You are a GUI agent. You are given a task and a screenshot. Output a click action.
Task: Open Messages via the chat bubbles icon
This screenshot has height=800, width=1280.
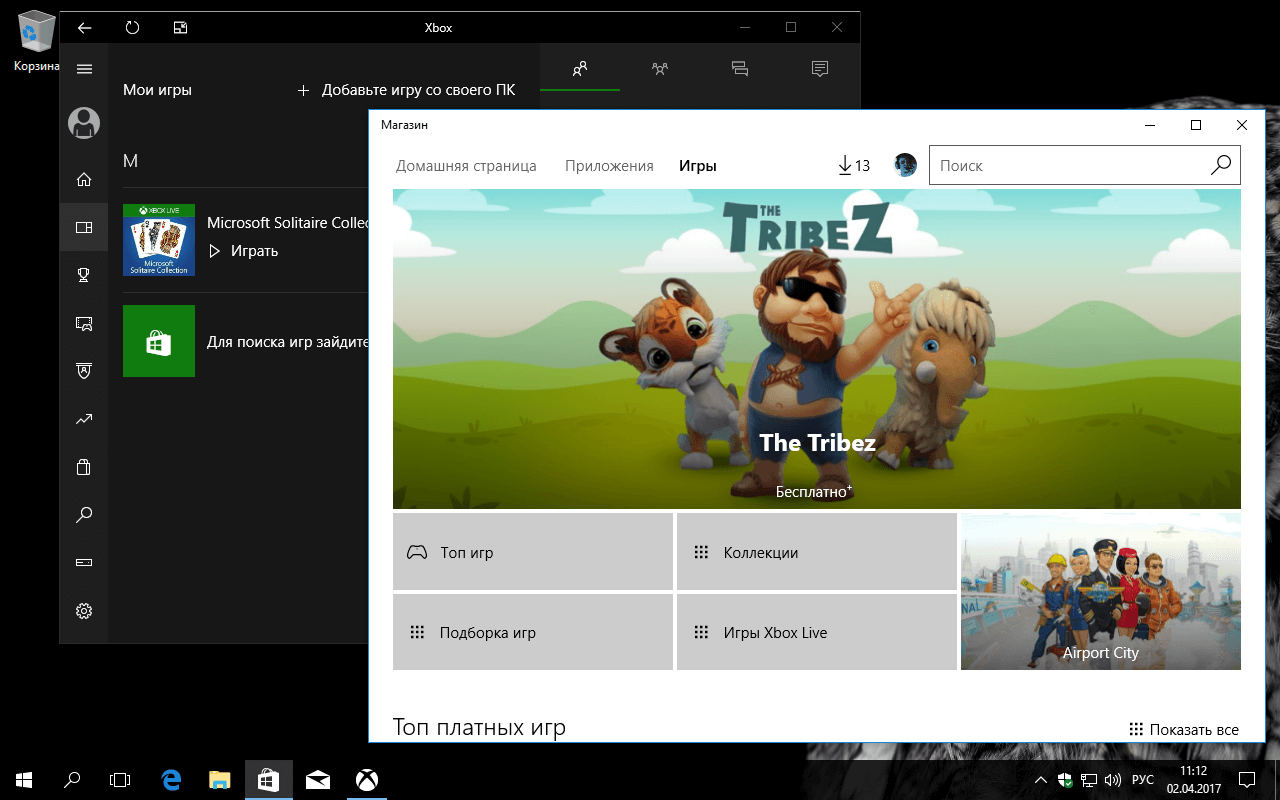[x=739, y=68]
